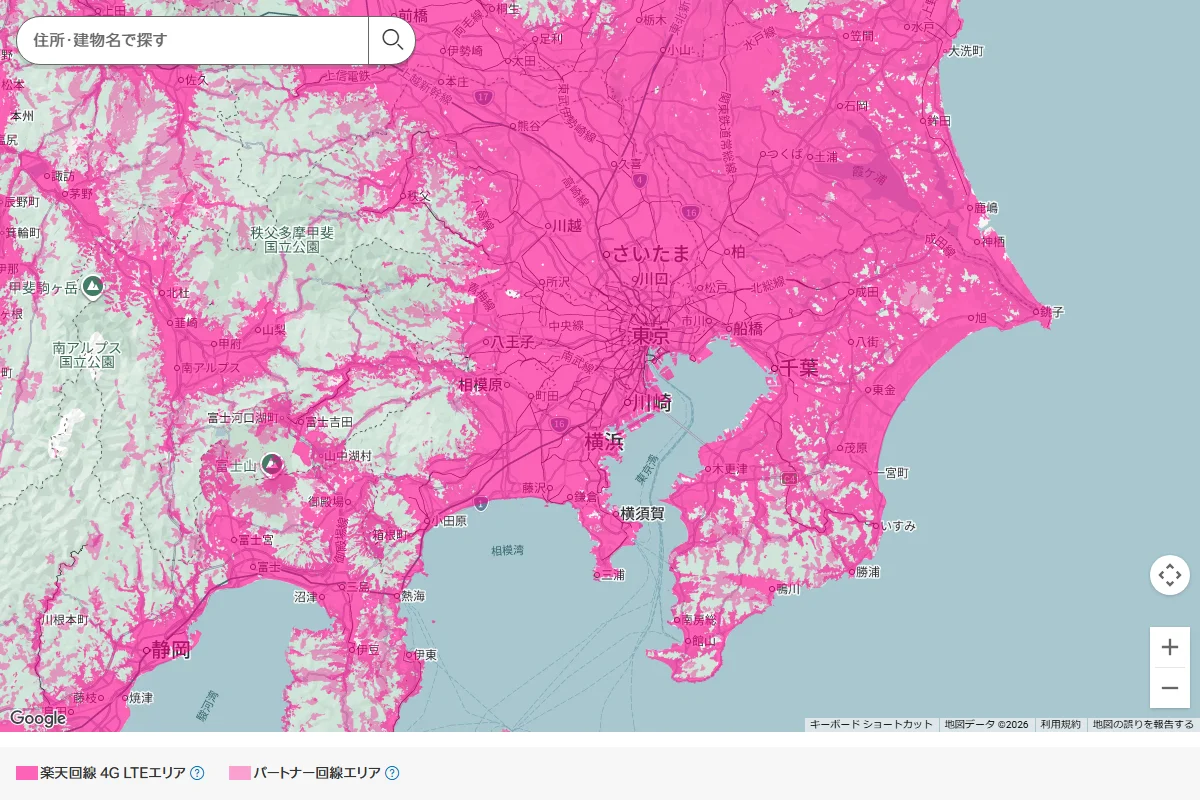Click the 木更津 city label
This screenshot has width=1200, height=800.
pyautogui.click(x=730, y=468)
